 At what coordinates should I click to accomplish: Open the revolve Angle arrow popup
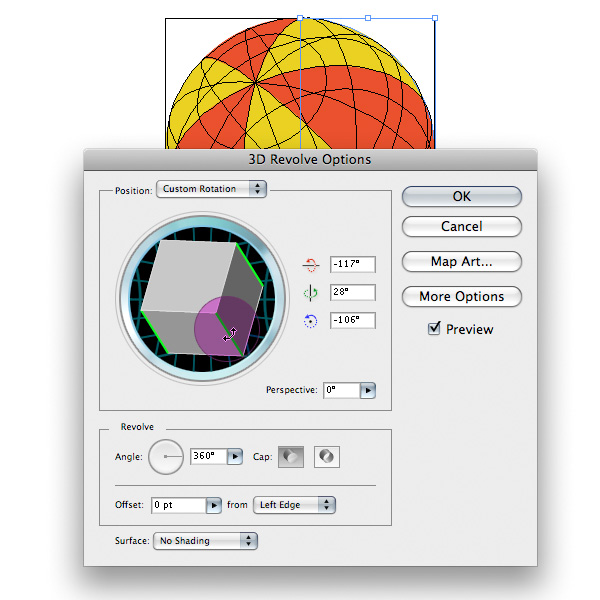click(235, 456)
